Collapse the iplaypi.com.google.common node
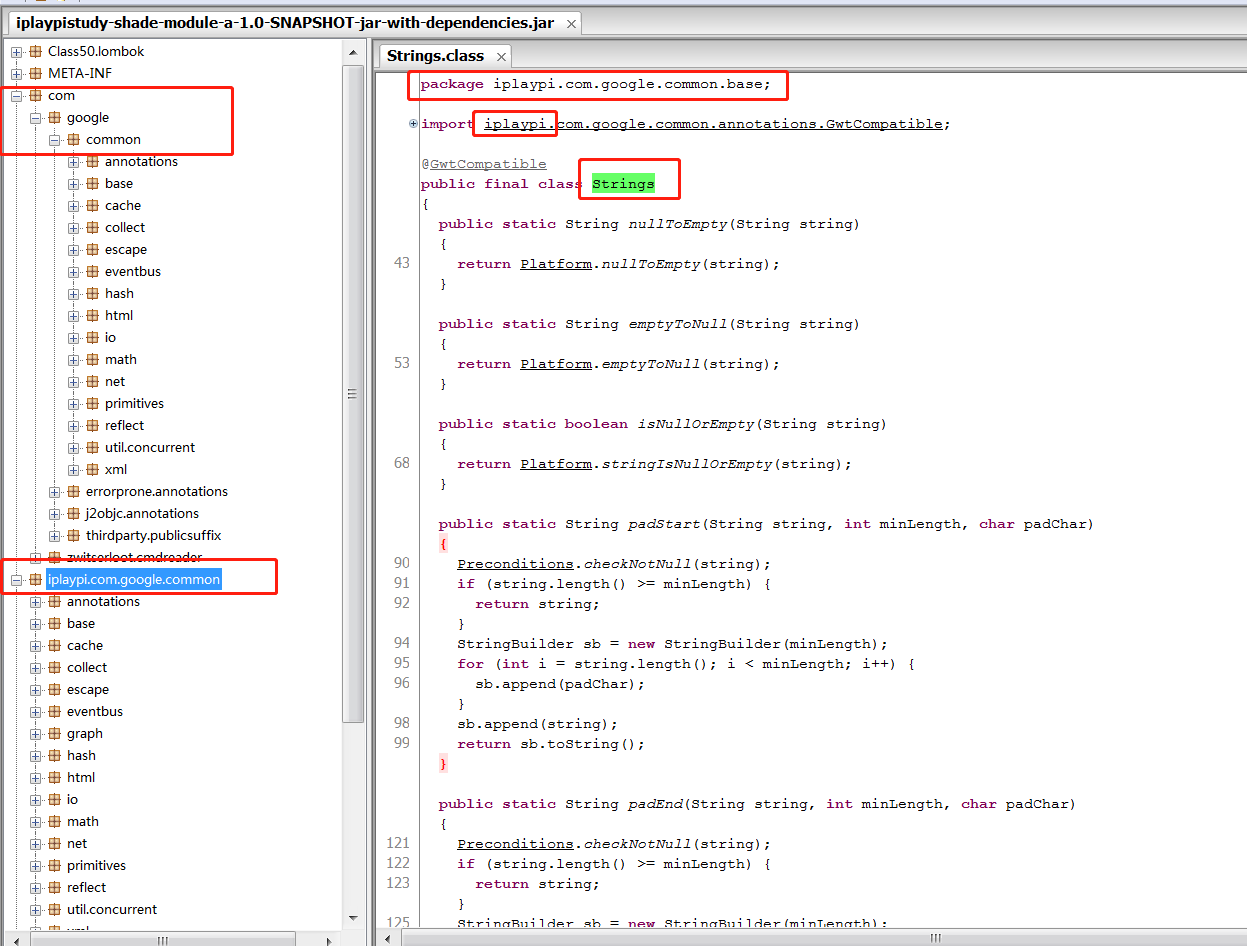 coord(16,579)
